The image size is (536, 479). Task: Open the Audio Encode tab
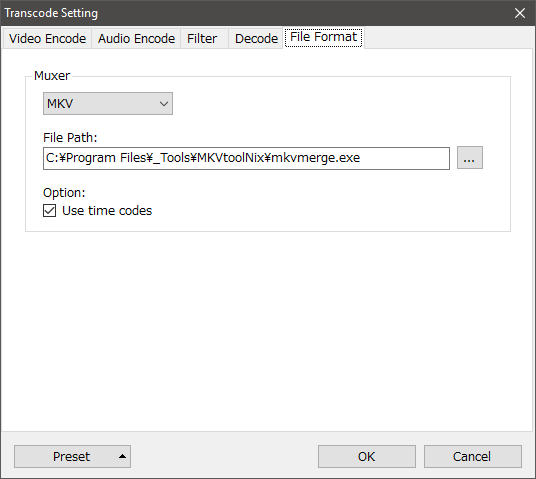(136, 38)
